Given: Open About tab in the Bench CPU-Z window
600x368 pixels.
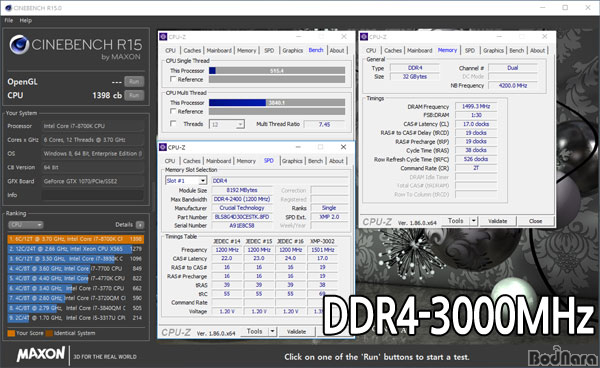Looking at the screenshot, I should tap(337, 50).
